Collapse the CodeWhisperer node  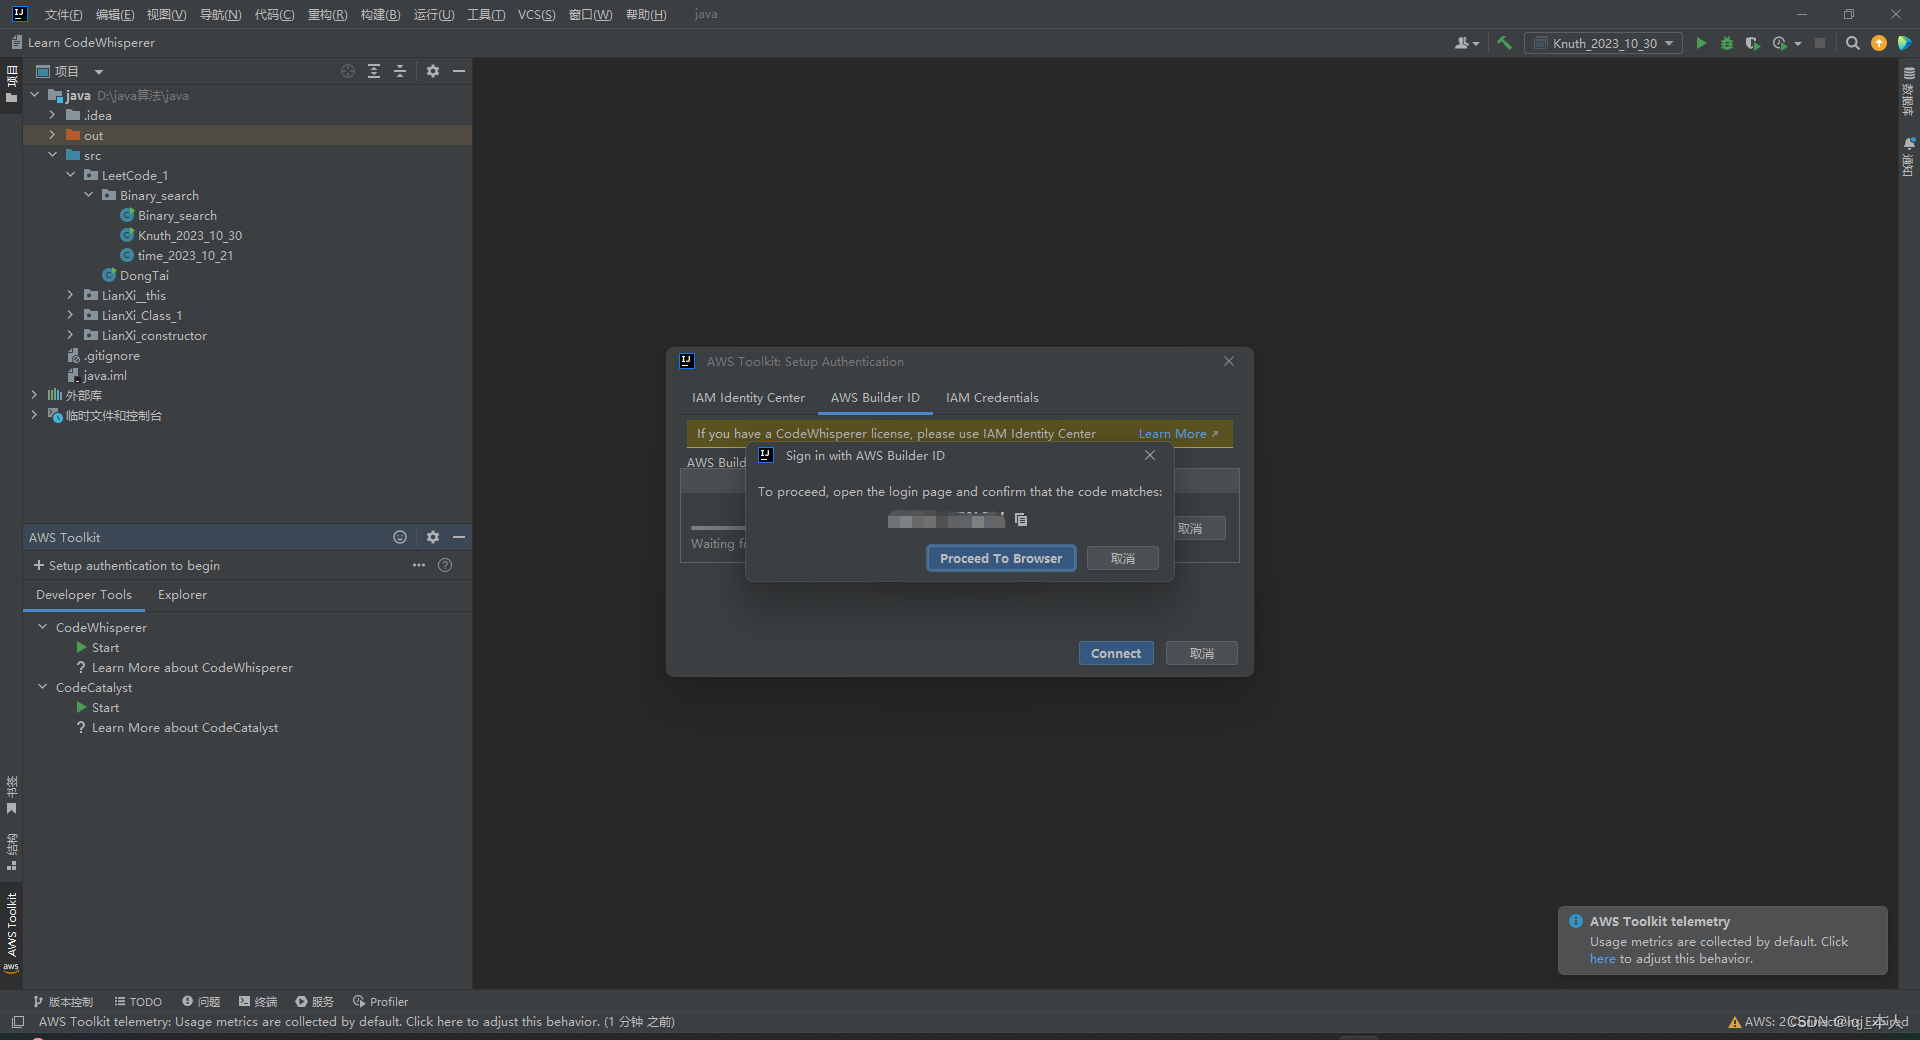pyautogui.click(x=43, y=627)
